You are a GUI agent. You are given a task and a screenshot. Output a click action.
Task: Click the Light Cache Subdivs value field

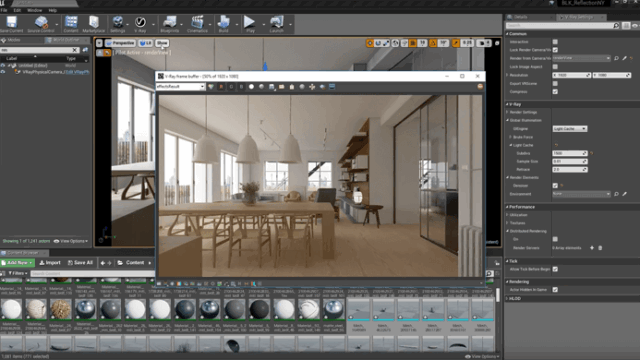[570, 153]
